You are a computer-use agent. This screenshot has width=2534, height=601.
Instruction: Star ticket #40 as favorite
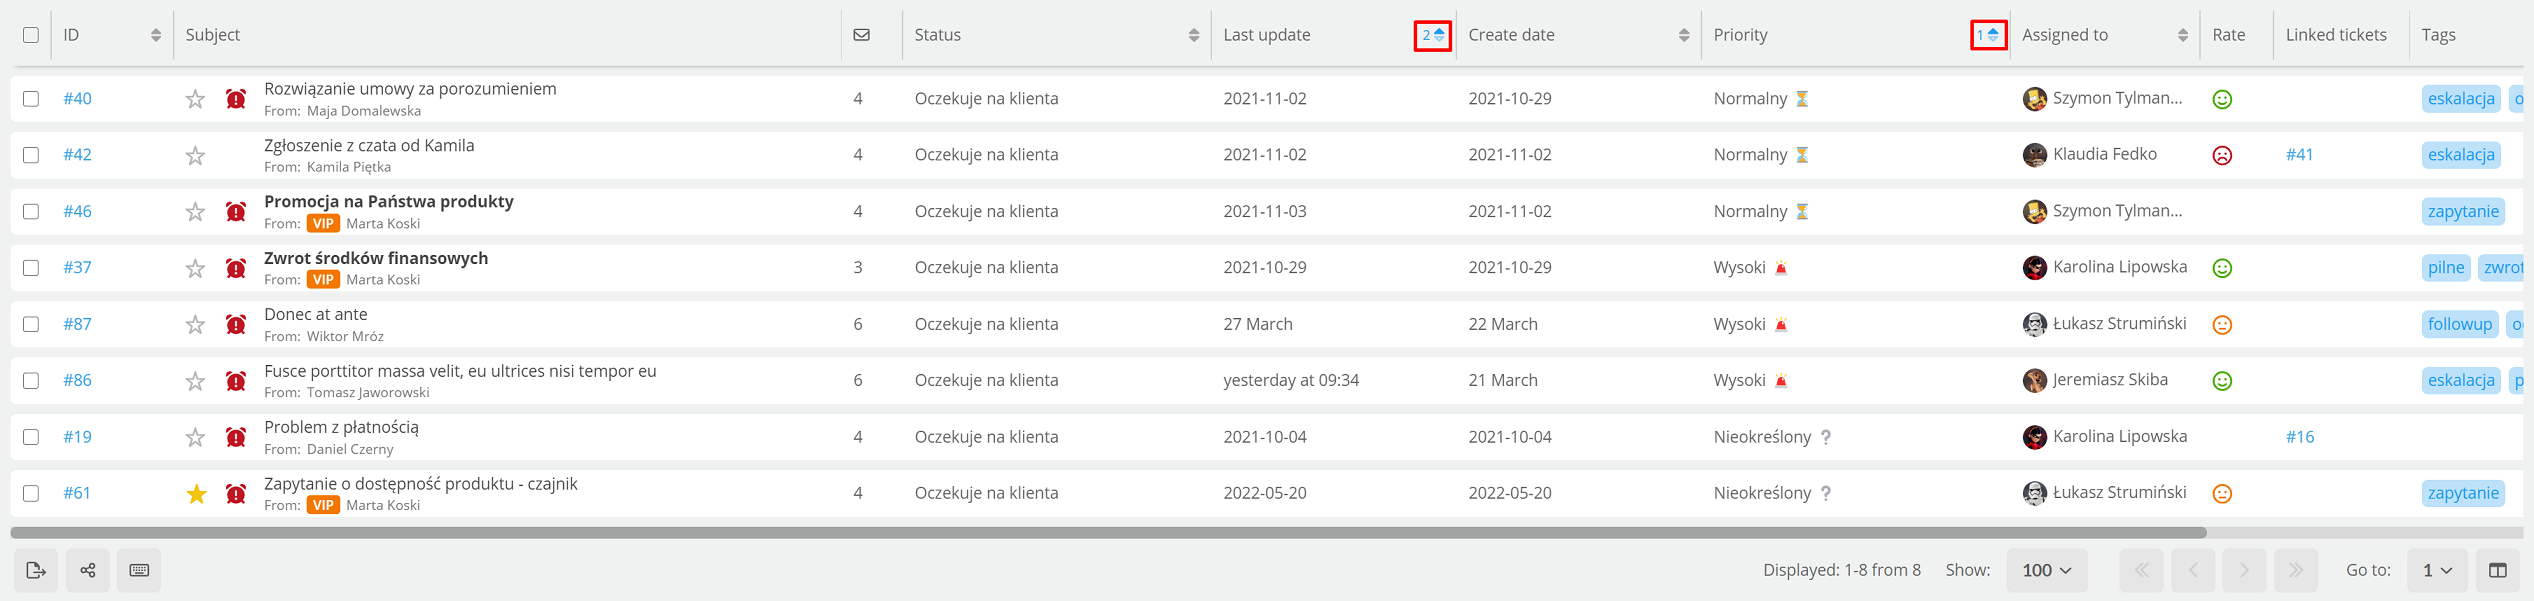(x=195, y=99)
